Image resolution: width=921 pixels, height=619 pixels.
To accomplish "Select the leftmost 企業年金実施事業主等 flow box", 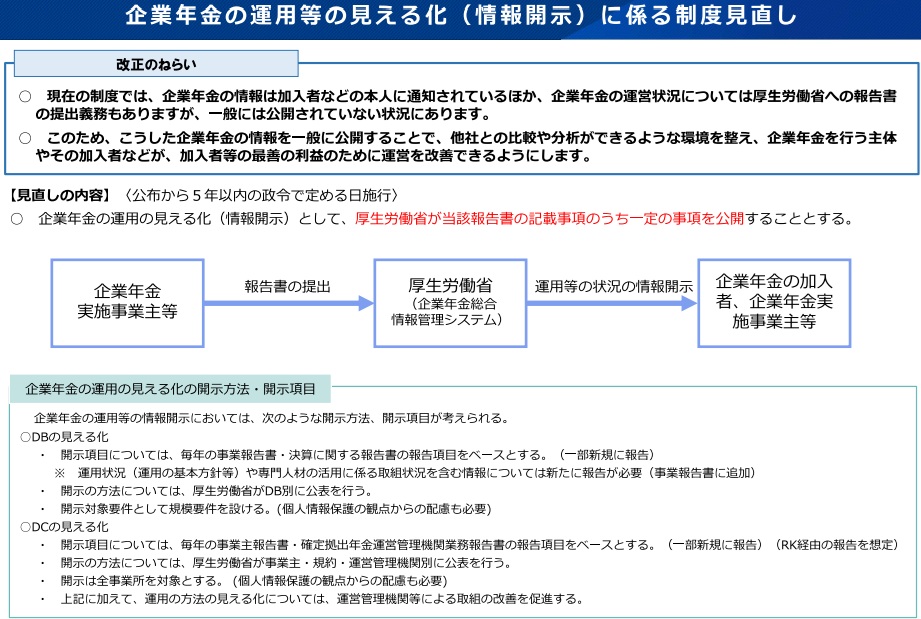I will pos(128,302).
